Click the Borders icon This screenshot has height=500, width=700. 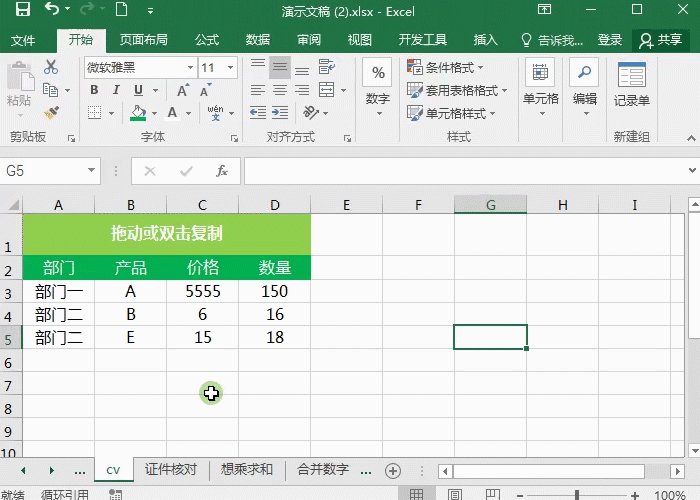point(94,112)
